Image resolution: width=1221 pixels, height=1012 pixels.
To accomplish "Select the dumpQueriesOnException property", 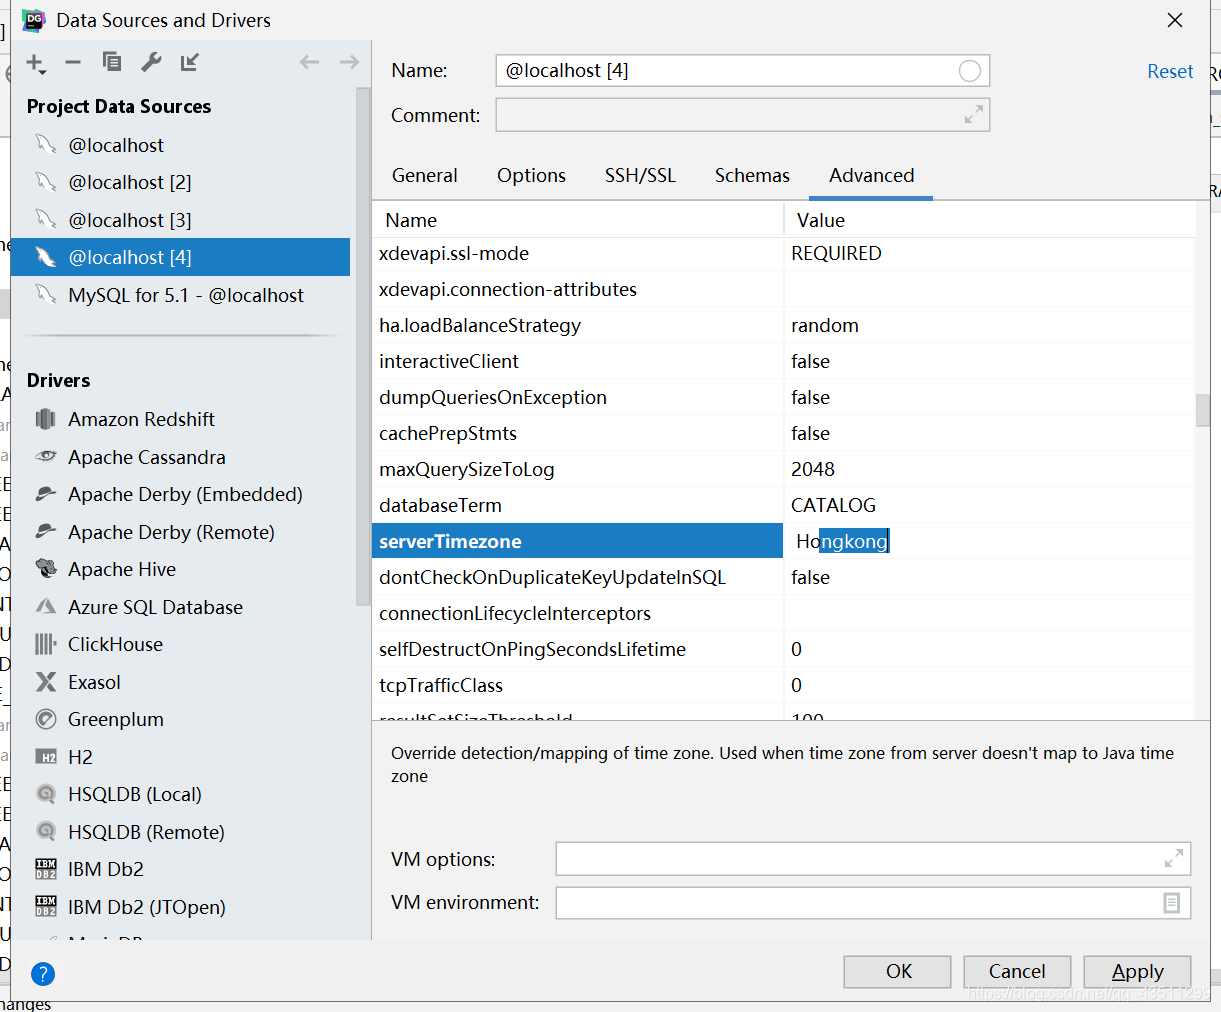I will coord(783,397).
